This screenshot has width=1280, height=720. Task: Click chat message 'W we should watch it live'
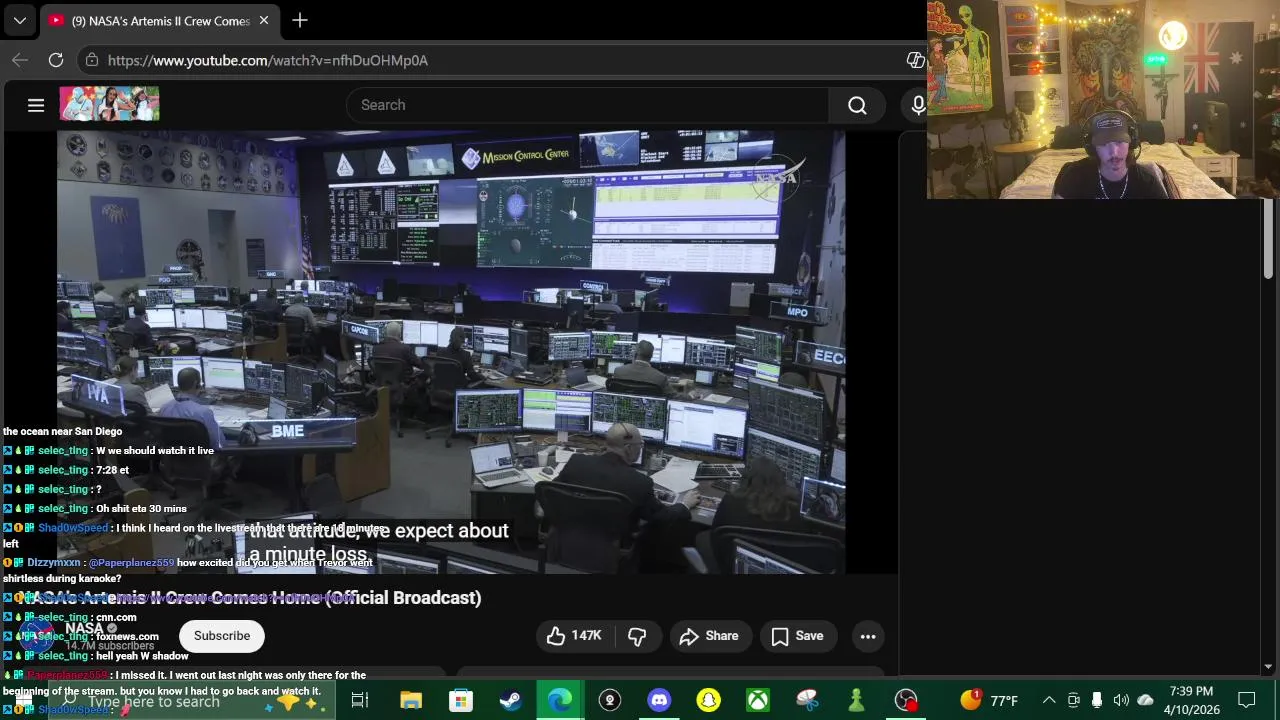(x=155, y=451)
